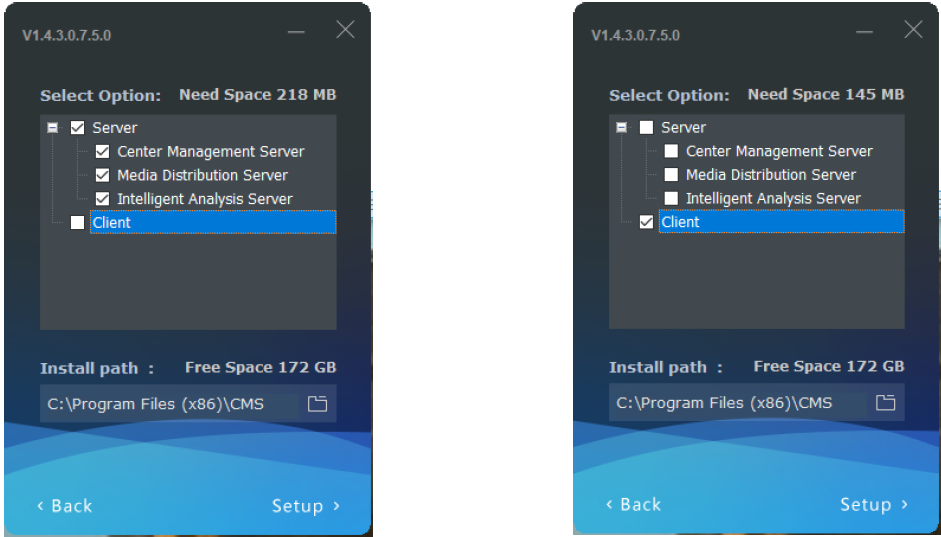Open folder browse icon in right installer
Viewport: 941px width, 537px height.
885,402
